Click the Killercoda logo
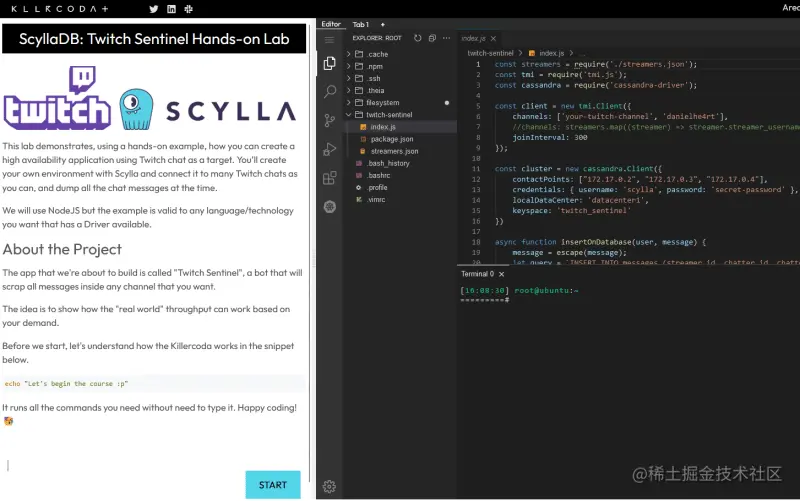800x501 pixels. coord(60,9)
